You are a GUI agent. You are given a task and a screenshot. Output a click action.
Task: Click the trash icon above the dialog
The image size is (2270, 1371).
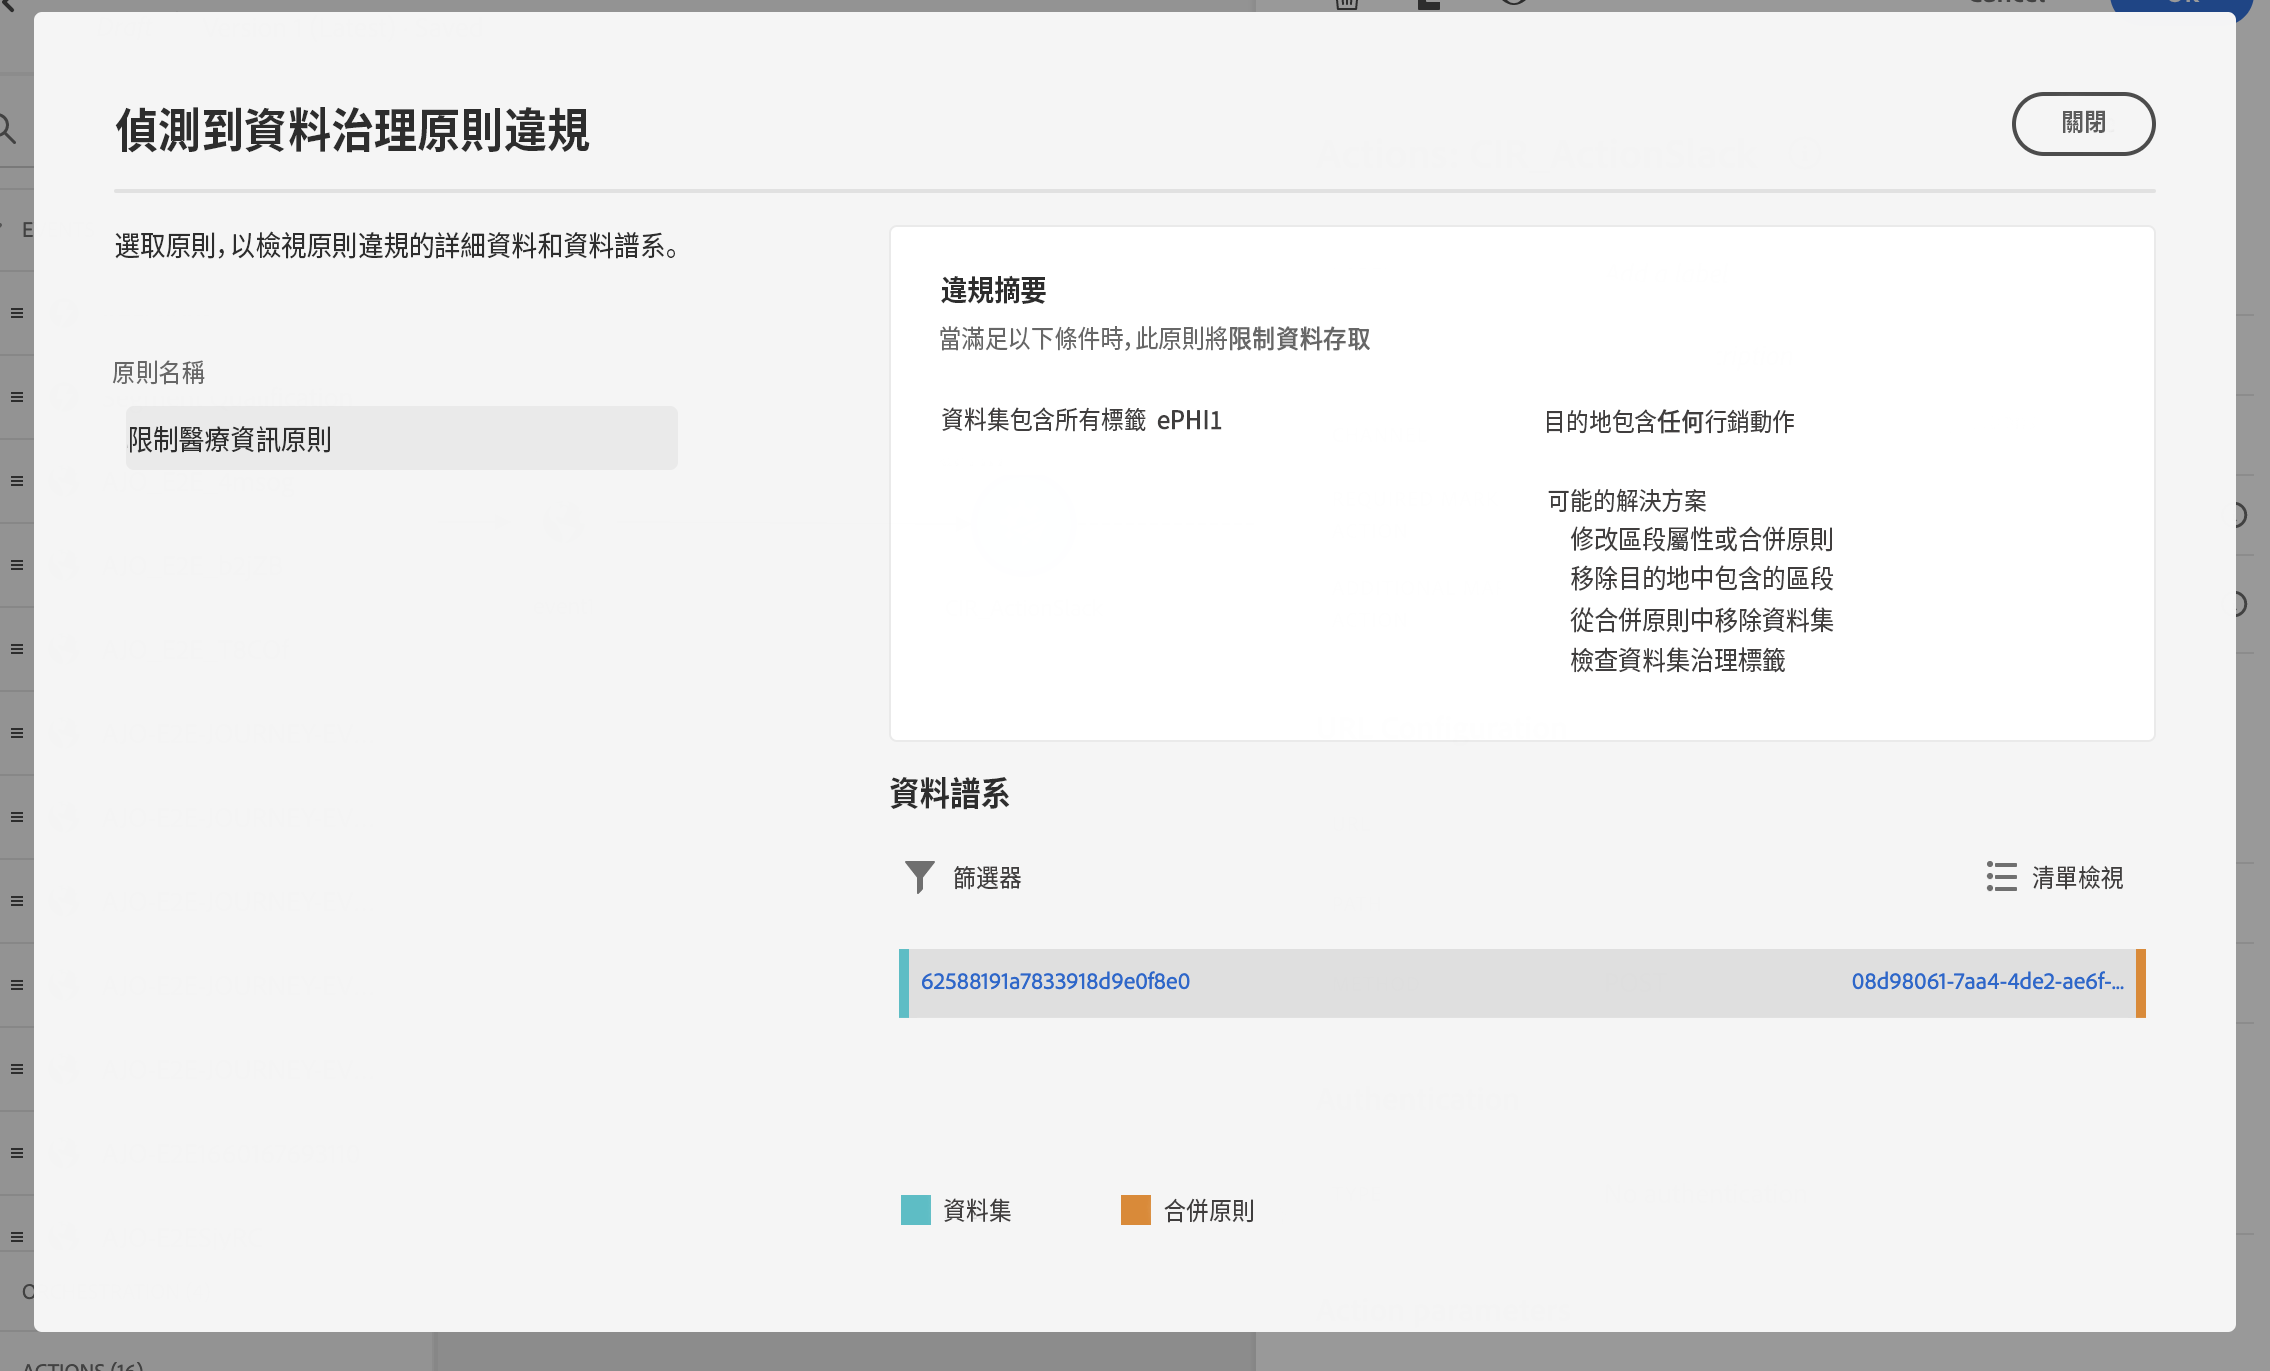coord(1347,4)
